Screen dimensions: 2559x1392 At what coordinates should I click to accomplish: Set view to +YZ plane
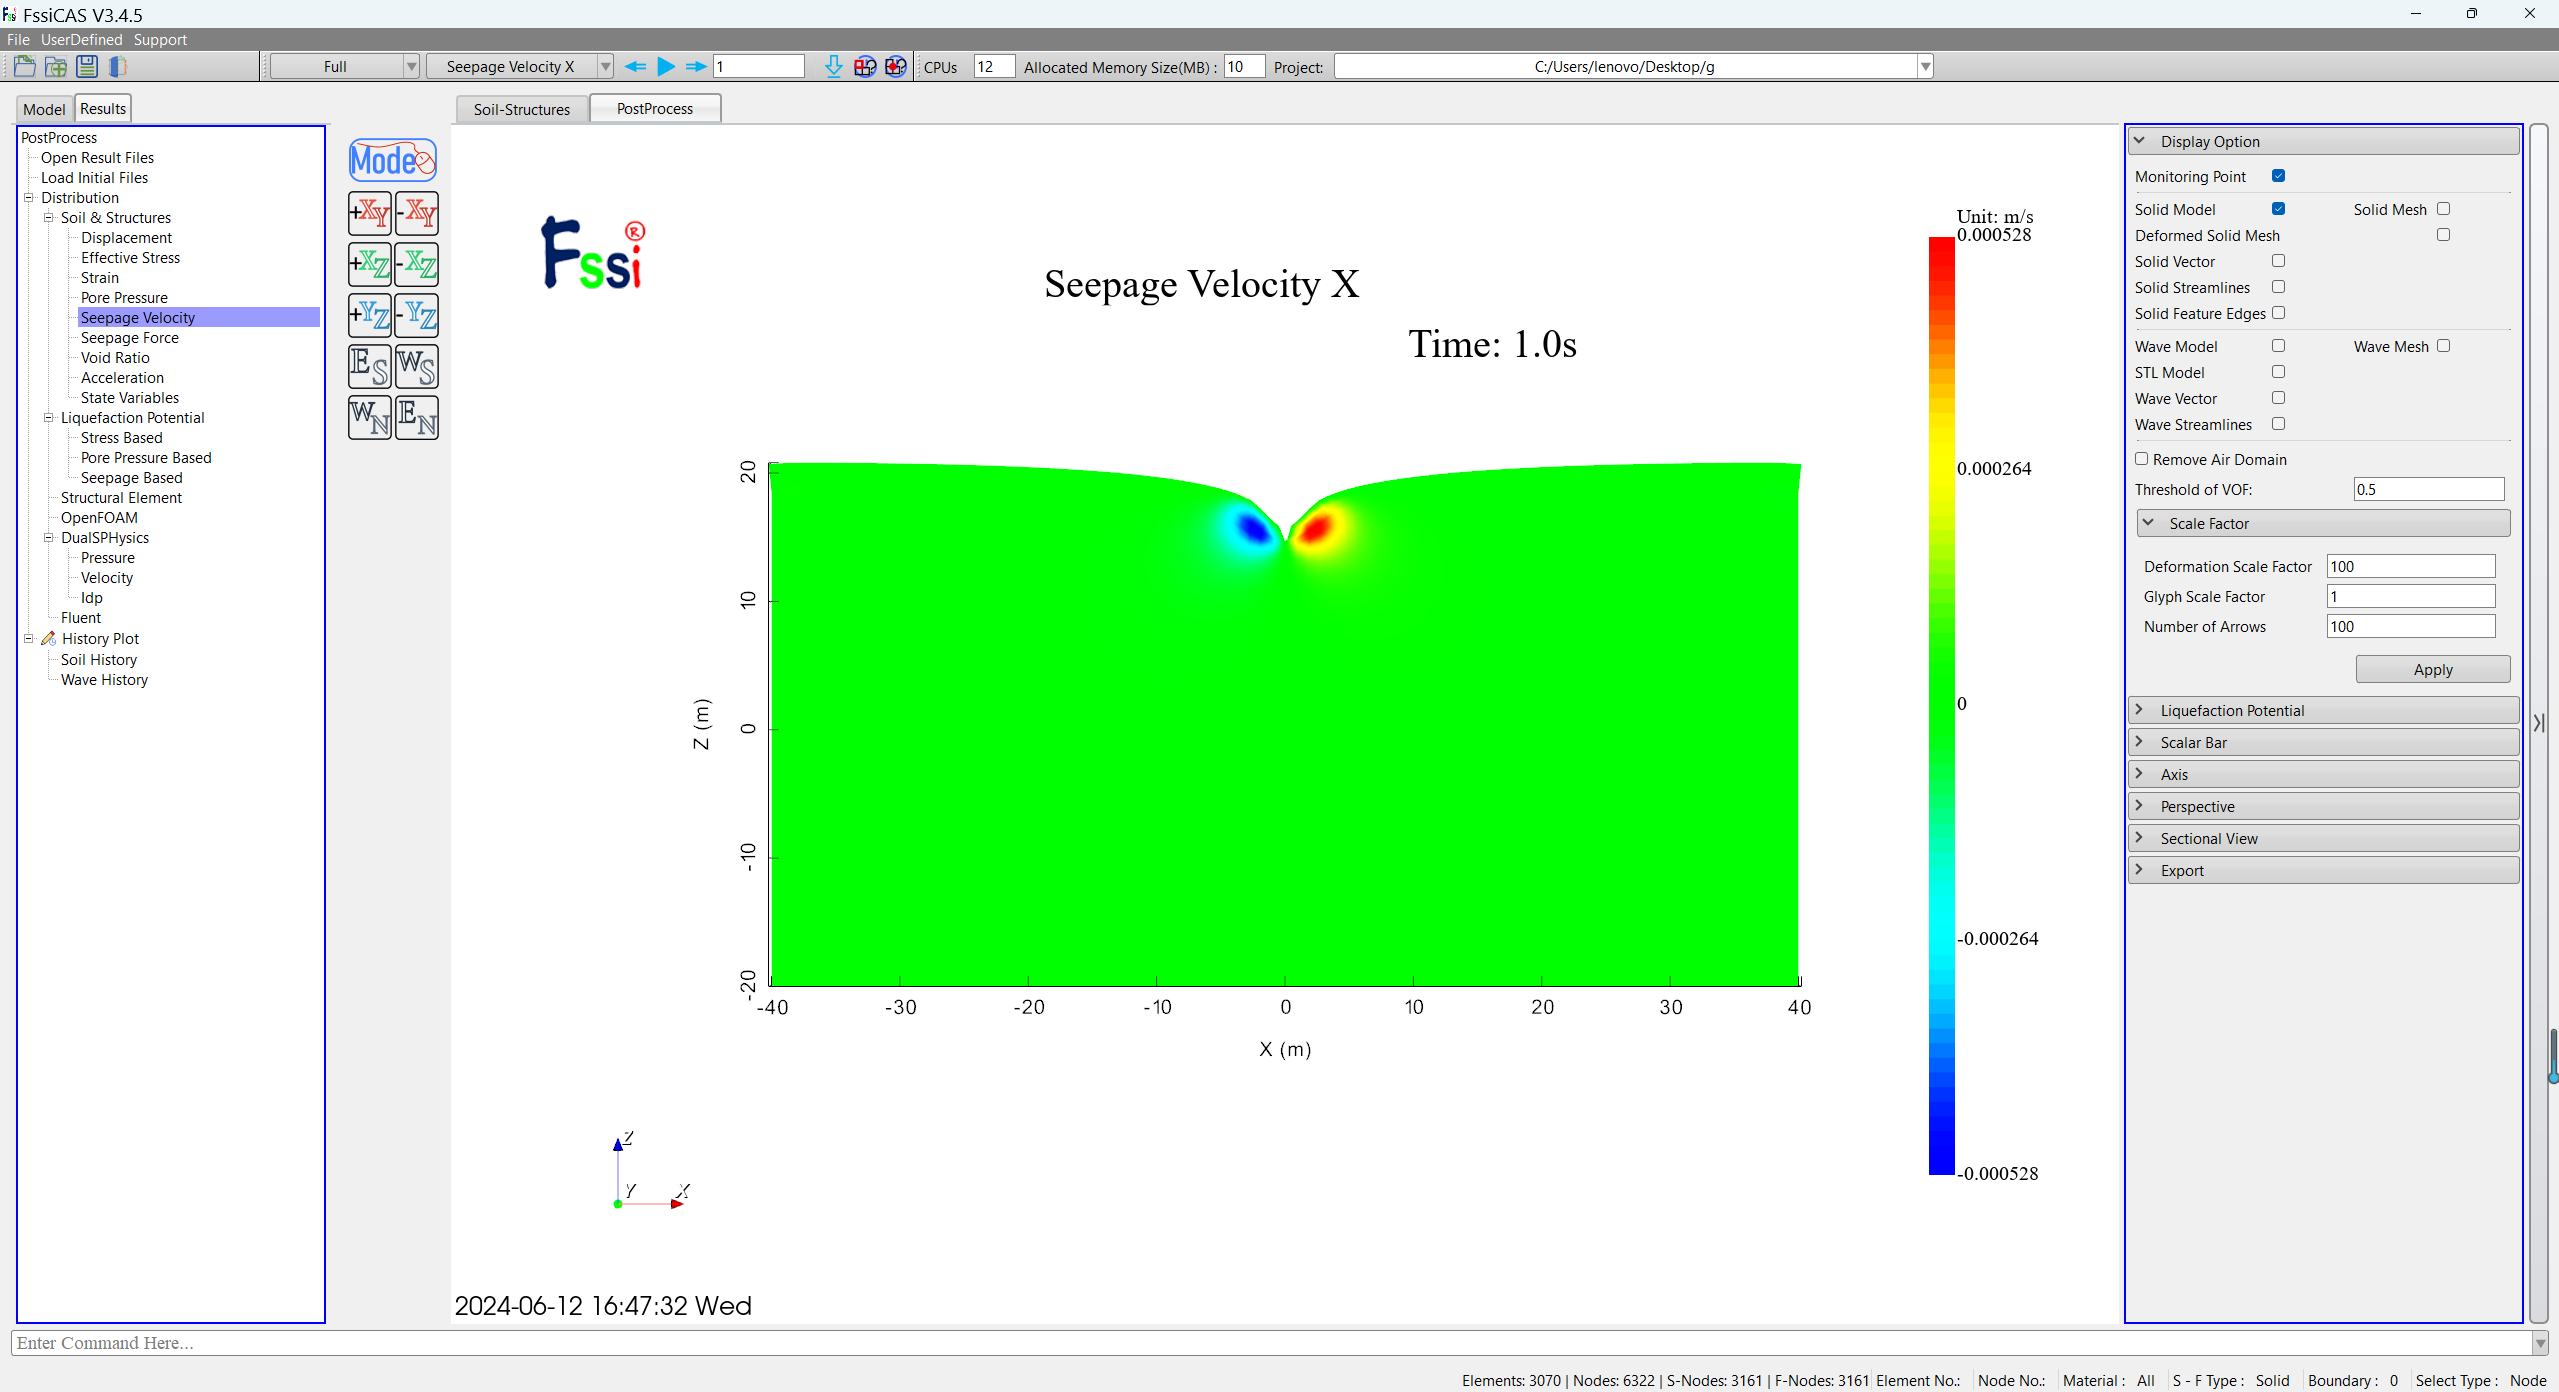370,315
